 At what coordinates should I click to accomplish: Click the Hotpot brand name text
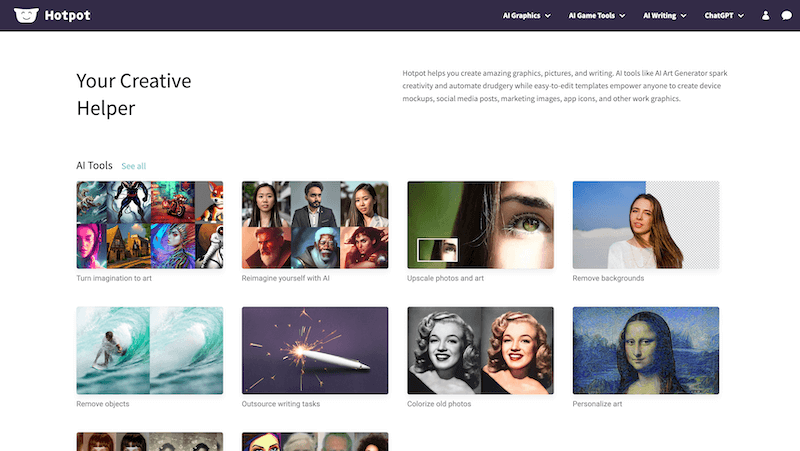point(67,15)
